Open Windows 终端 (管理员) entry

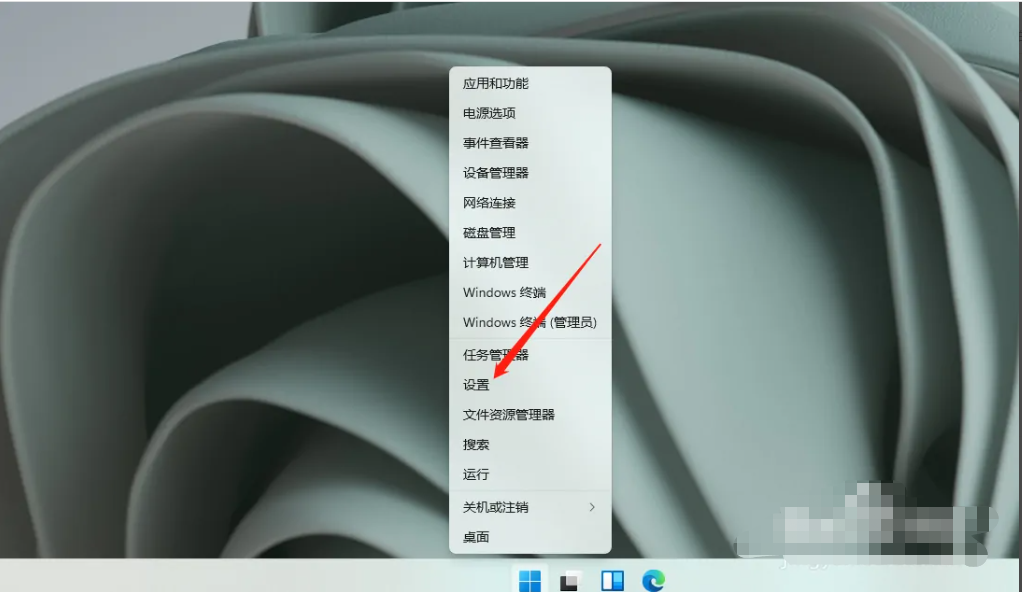tap(529, 322)
